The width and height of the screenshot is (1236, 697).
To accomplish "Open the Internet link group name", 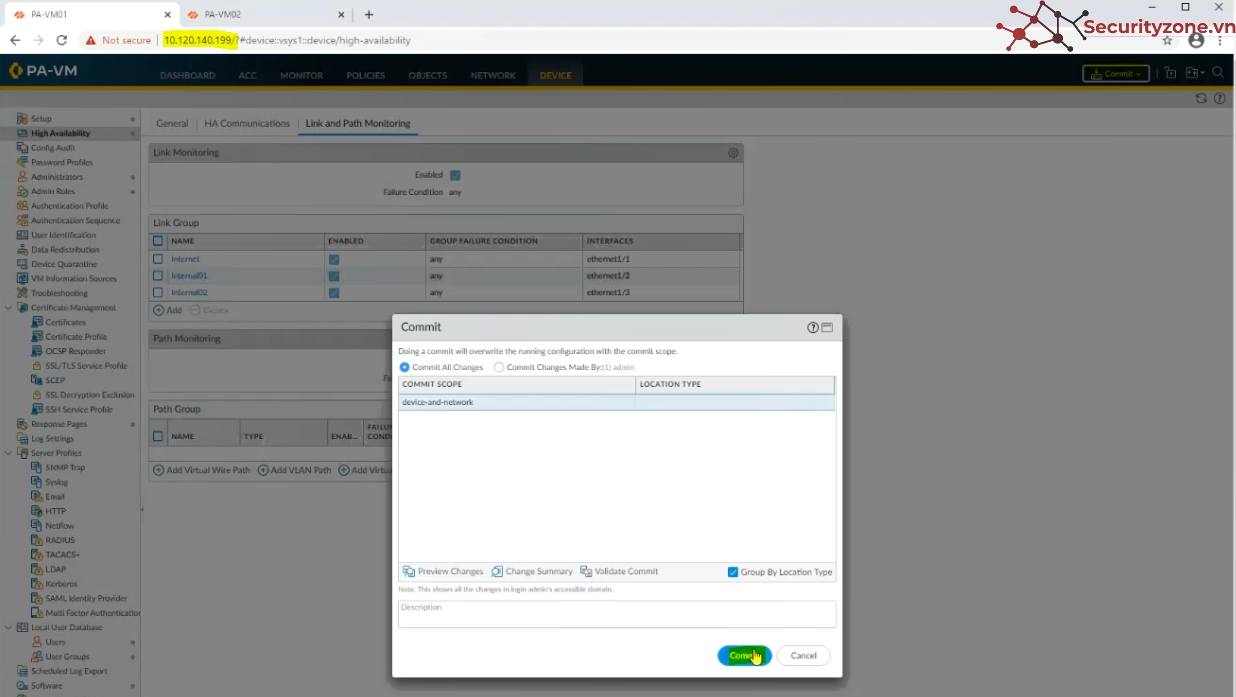I will click(x=186, y=259).
